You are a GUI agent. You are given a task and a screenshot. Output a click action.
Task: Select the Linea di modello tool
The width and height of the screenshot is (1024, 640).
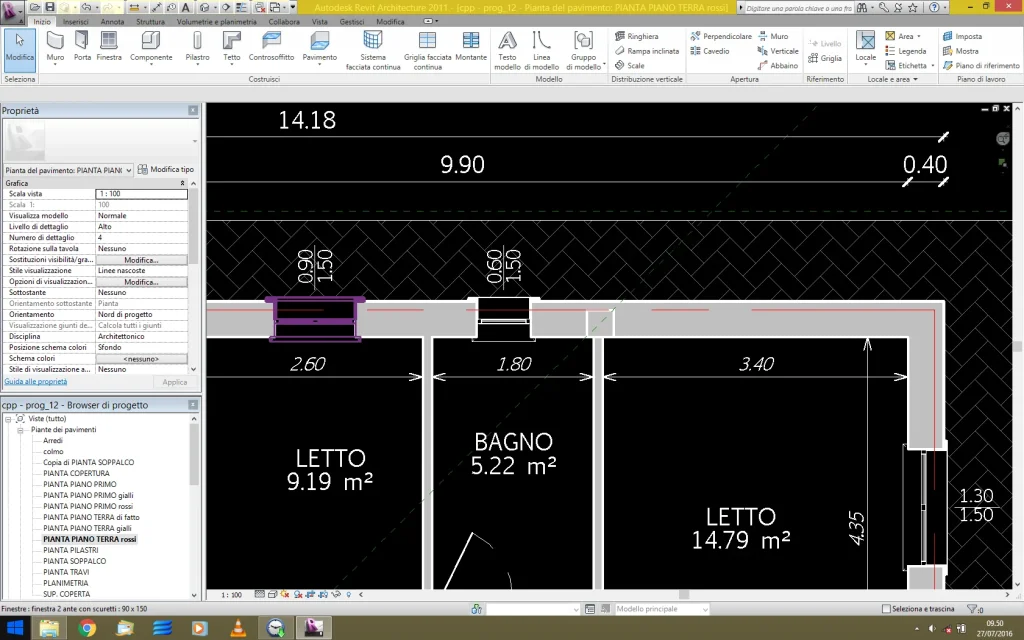(x=541, y=50)
